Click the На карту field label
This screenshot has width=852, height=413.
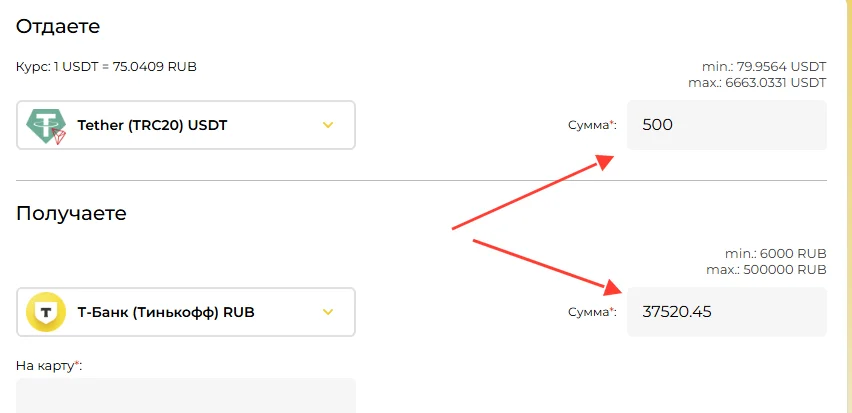coord(49,366)
